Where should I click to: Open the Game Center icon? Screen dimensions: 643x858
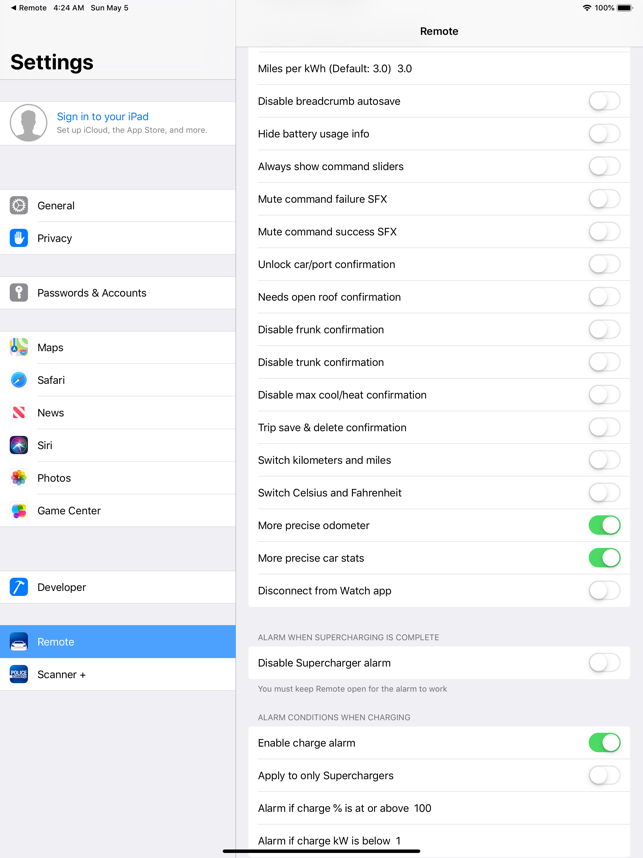(19, 511)
